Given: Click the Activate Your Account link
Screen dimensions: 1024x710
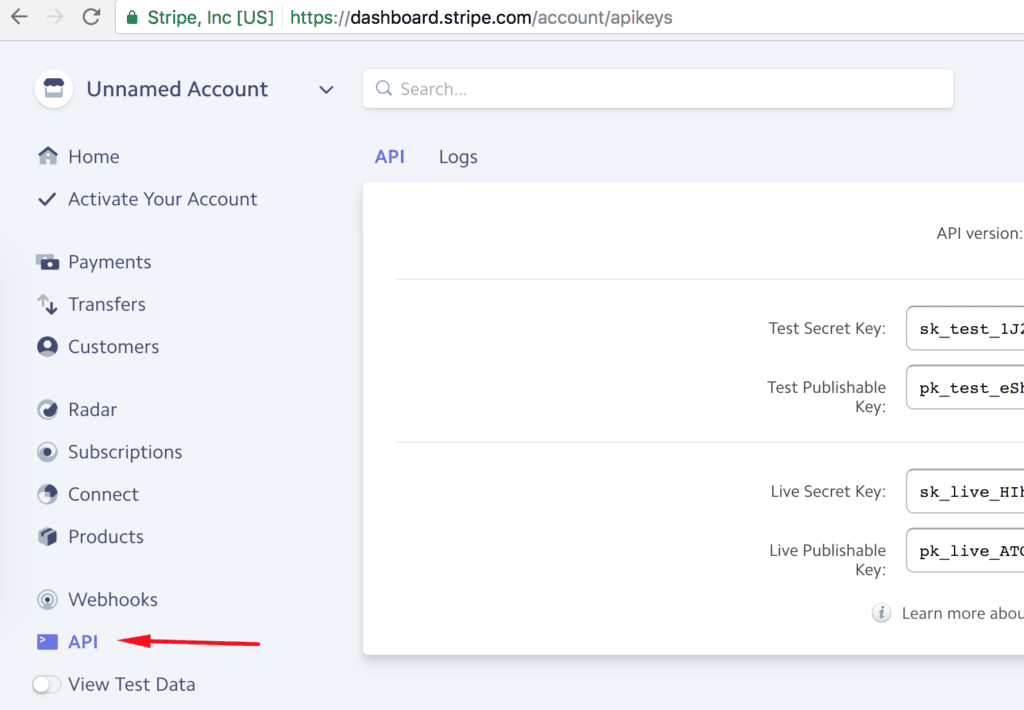Looking at the screenshot, I should click(x=161, y=199).
